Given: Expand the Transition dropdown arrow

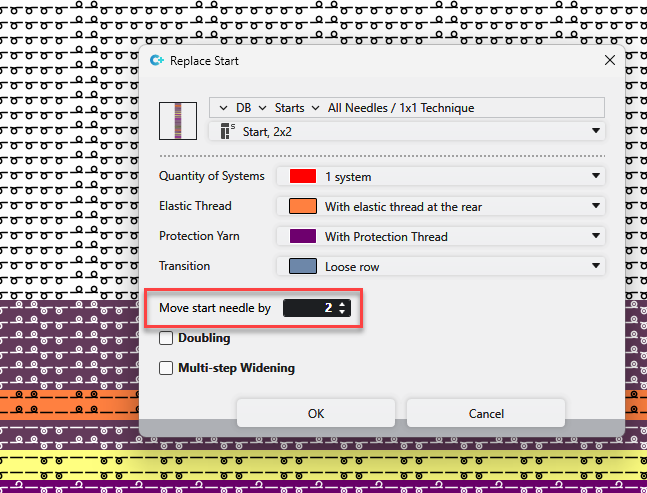Looking at the screenshot, I should (597, 267).
